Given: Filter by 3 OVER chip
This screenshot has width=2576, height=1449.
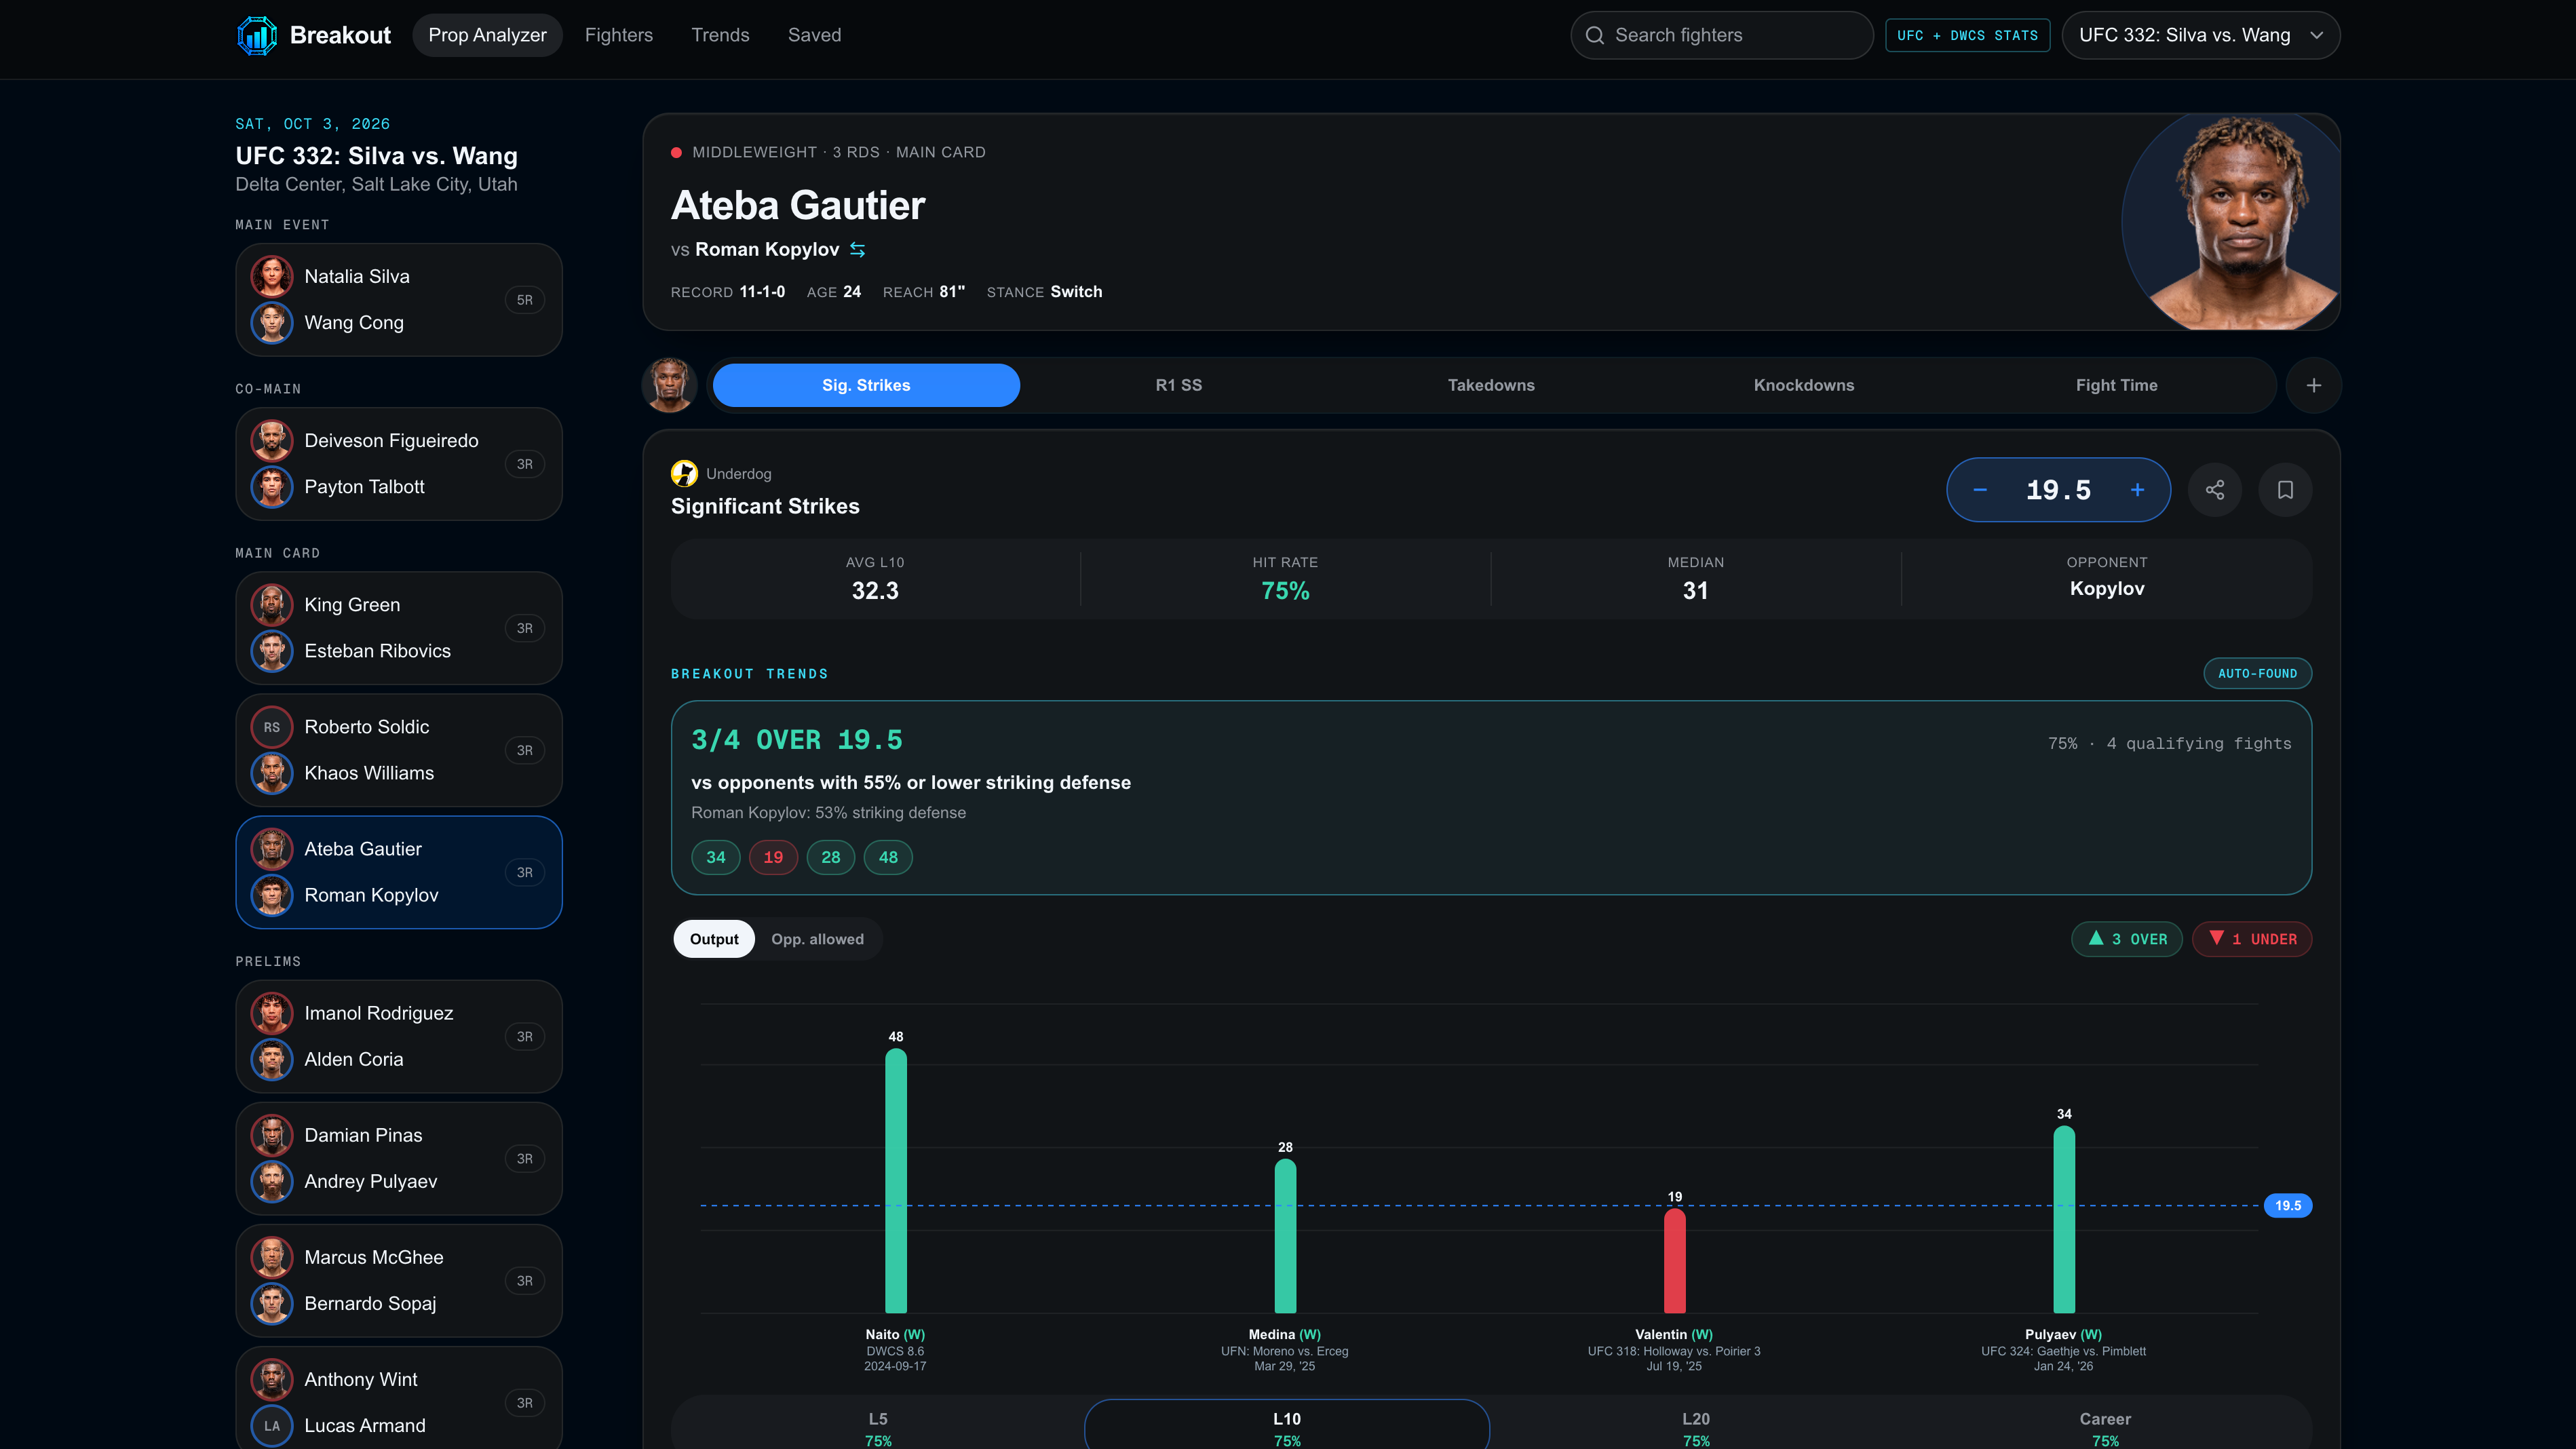Looking at the screenshot, I should pos(2126,939).
